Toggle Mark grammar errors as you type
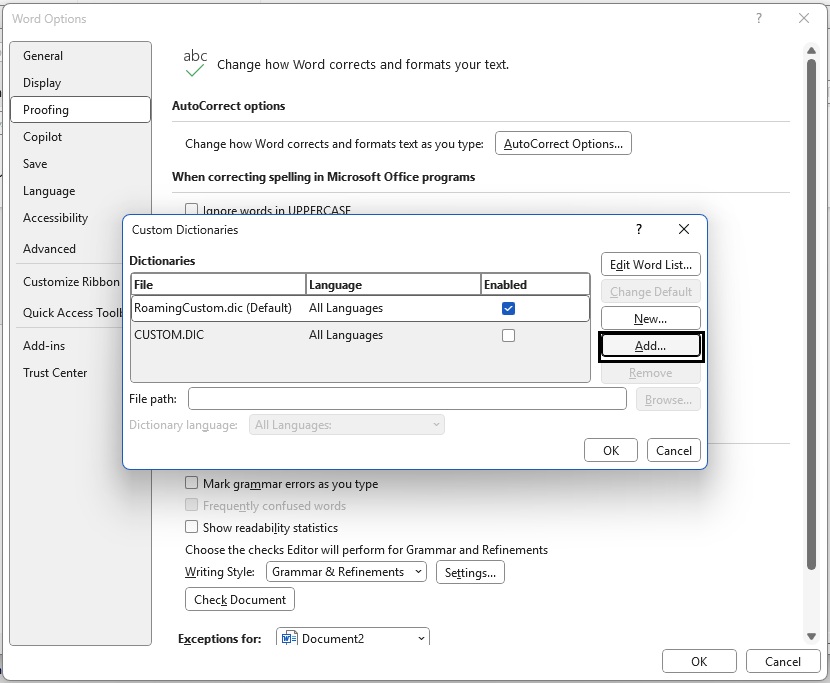Screen dimensions: 830x683 click(x=192, y=483)
